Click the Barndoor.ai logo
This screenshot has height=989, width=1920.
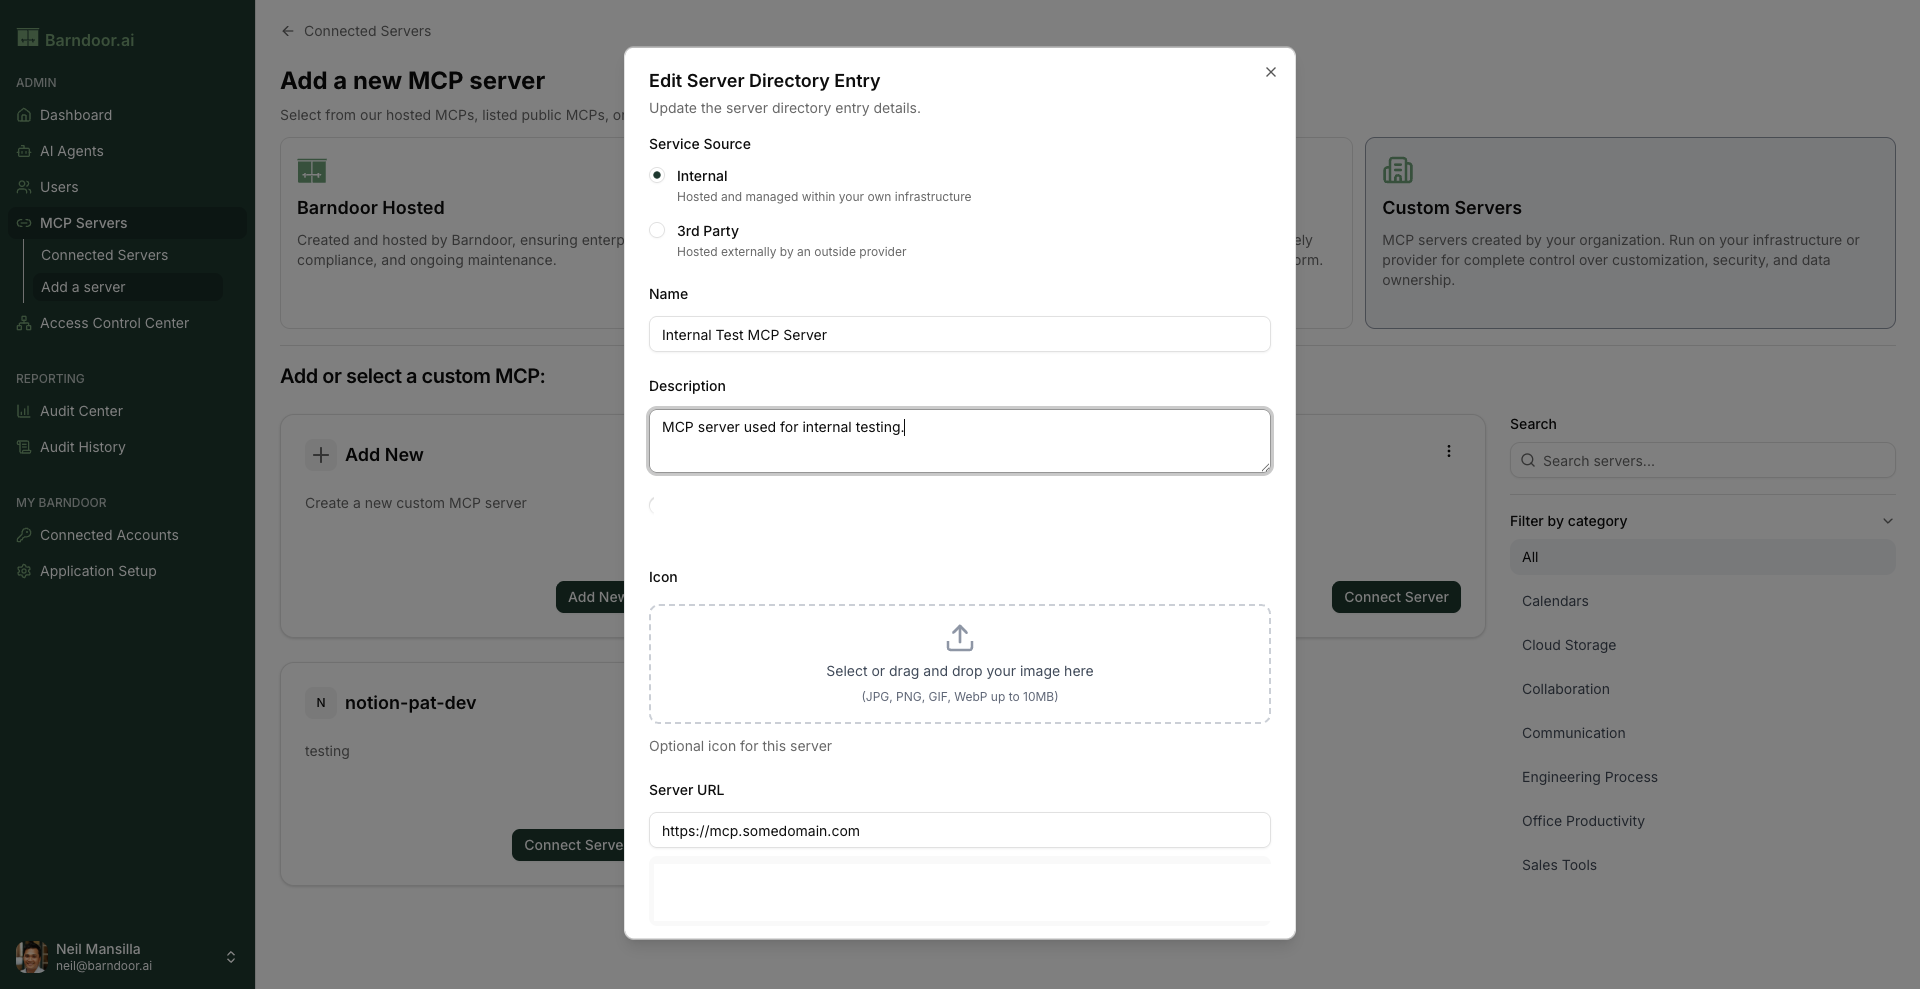(x=76, y=39)
